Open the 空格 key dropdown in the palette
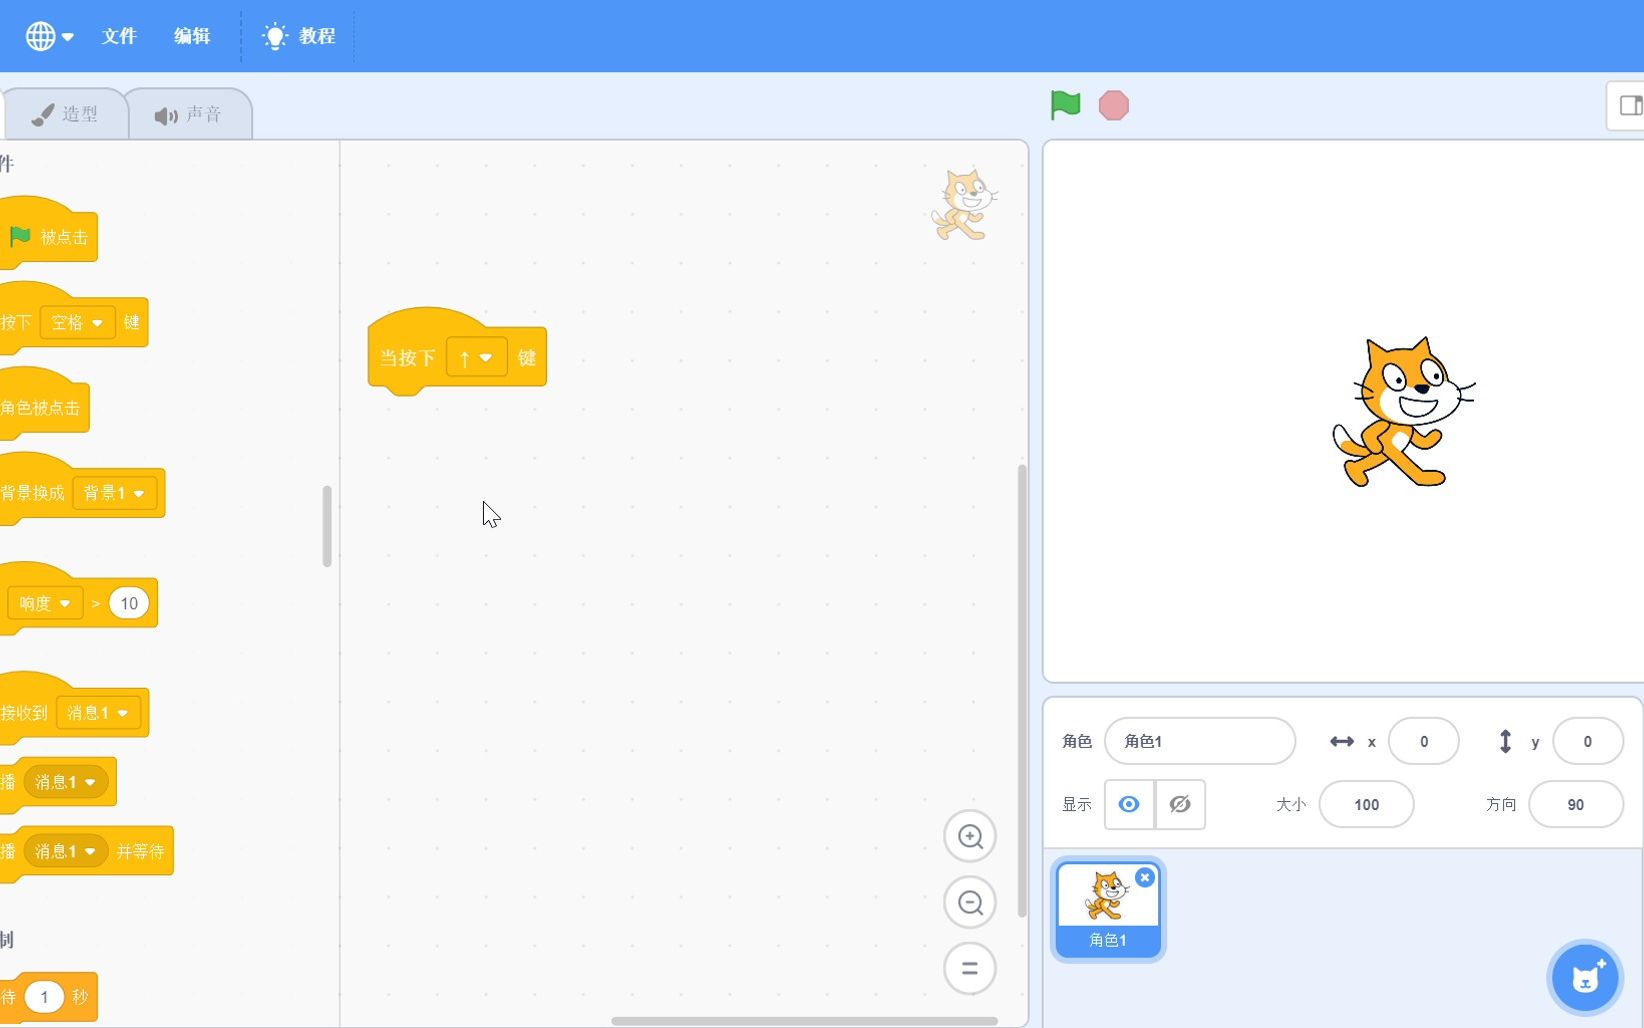The image size is (1644, 1028). (x=78, y=322)
